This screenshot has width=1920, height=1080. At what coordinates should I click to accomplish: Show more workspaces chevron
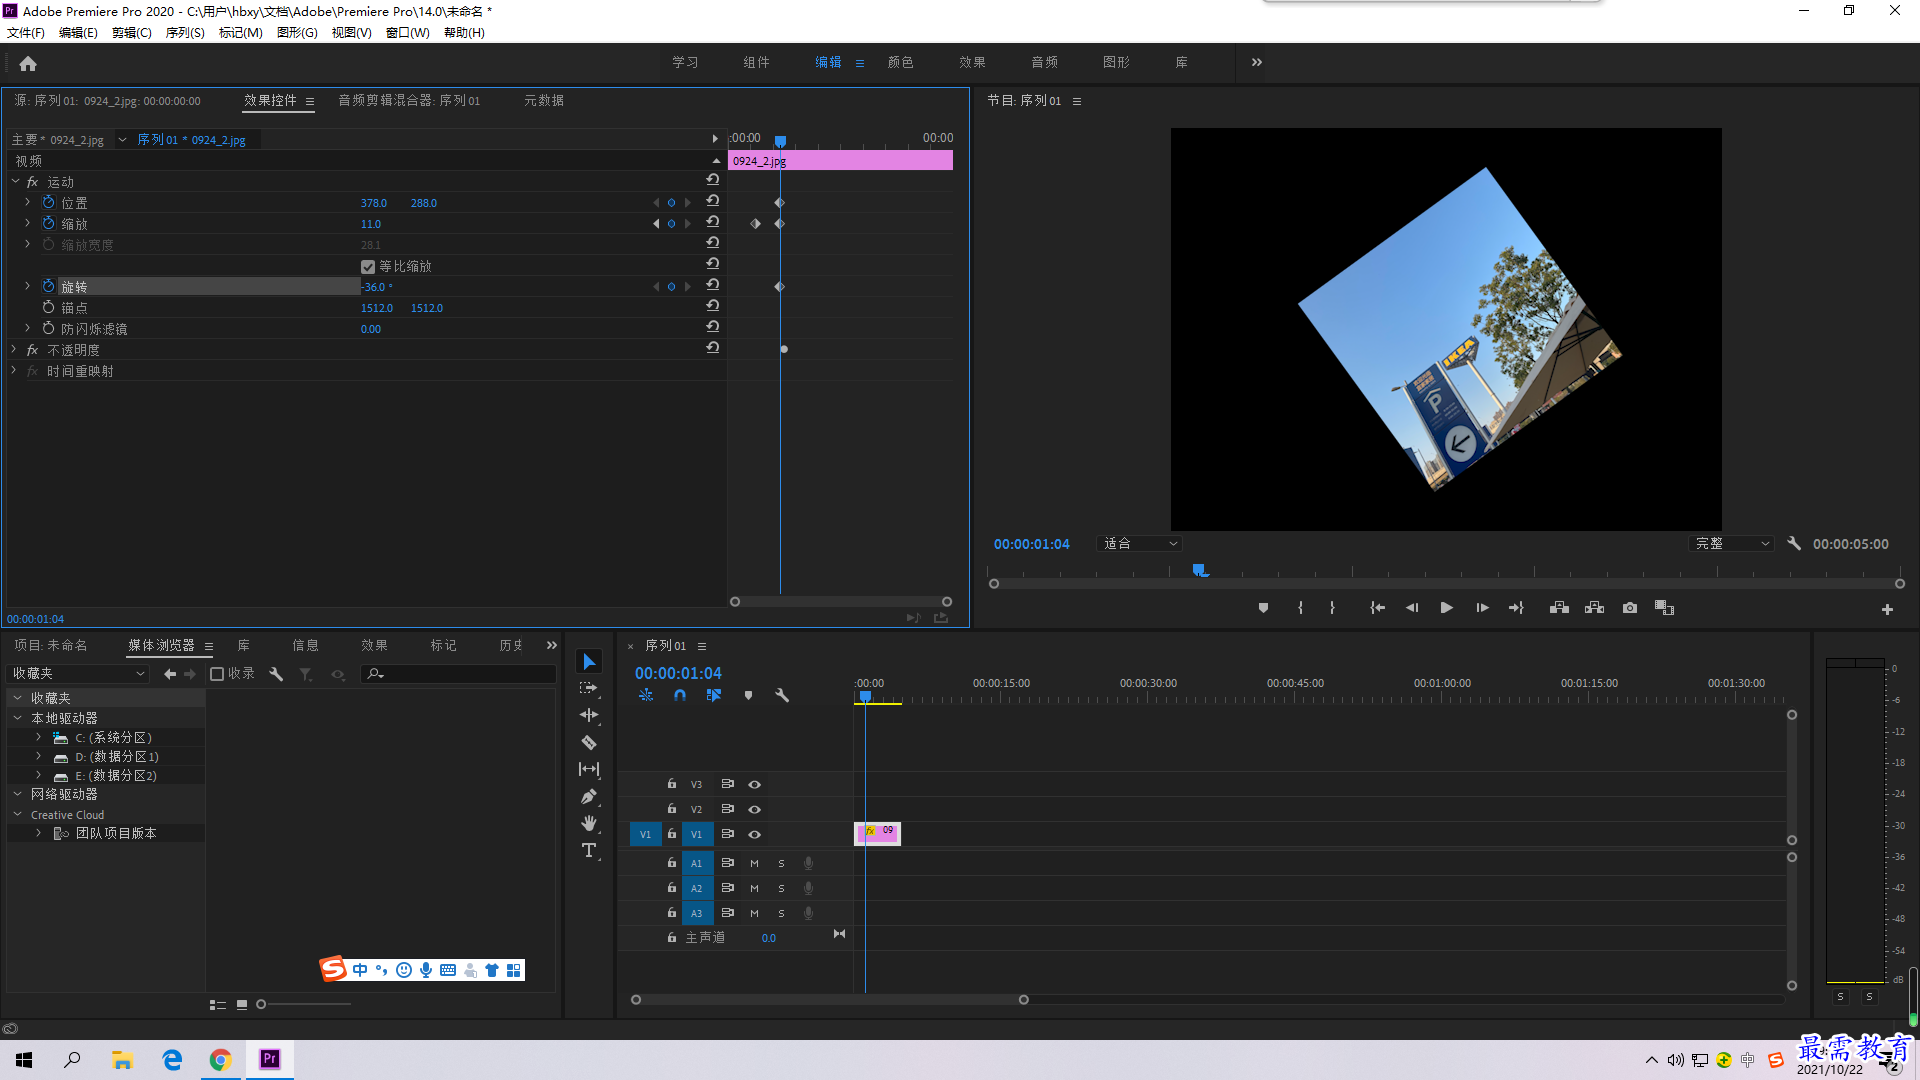pyautogui.click(x=1257, y=62)
